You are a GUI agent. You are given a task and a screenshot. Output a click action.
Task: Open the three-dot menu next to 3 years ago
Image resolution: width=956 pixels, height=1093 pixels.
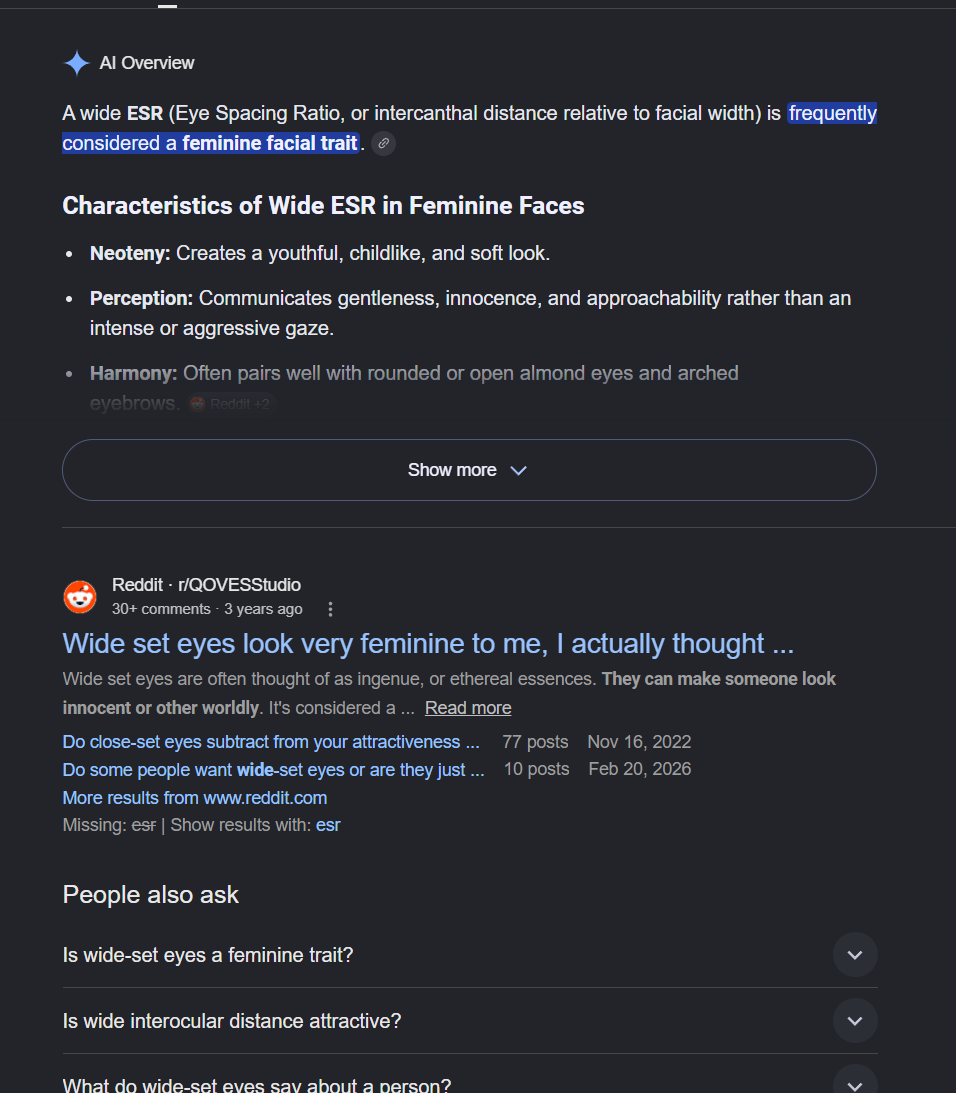(331, 609)
